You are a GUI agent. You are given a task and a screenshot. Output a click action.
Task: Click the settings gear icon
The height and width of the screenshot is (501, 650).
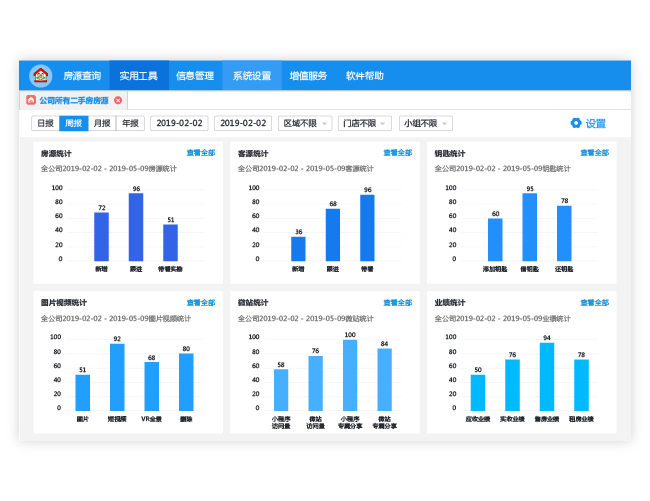coord(576,123)
